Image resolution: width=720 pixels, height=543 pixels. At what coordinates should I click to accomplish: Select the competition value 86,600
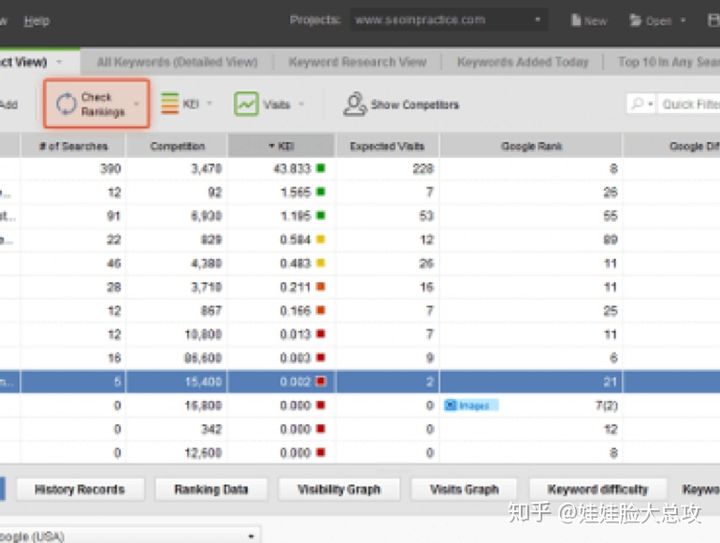[x=203, y=358]
